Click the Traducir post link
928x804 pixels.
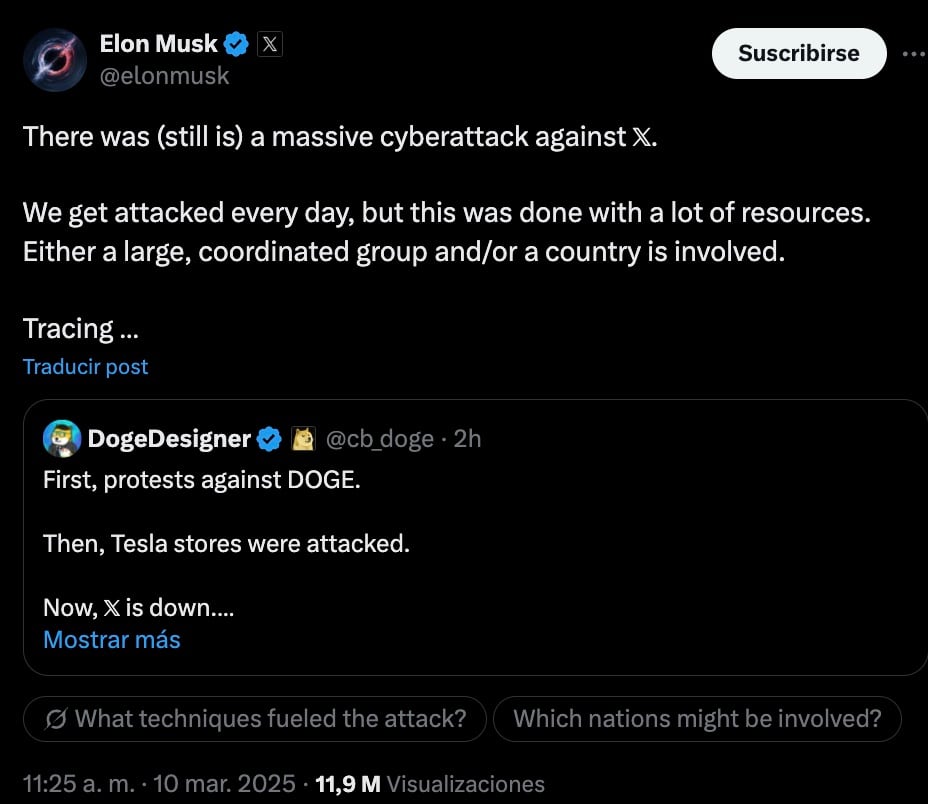85,367
